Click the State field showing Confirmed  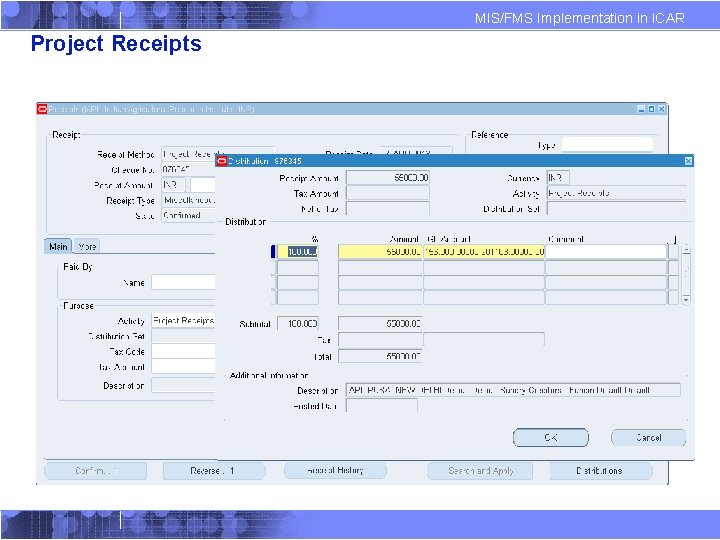[188, 215]
